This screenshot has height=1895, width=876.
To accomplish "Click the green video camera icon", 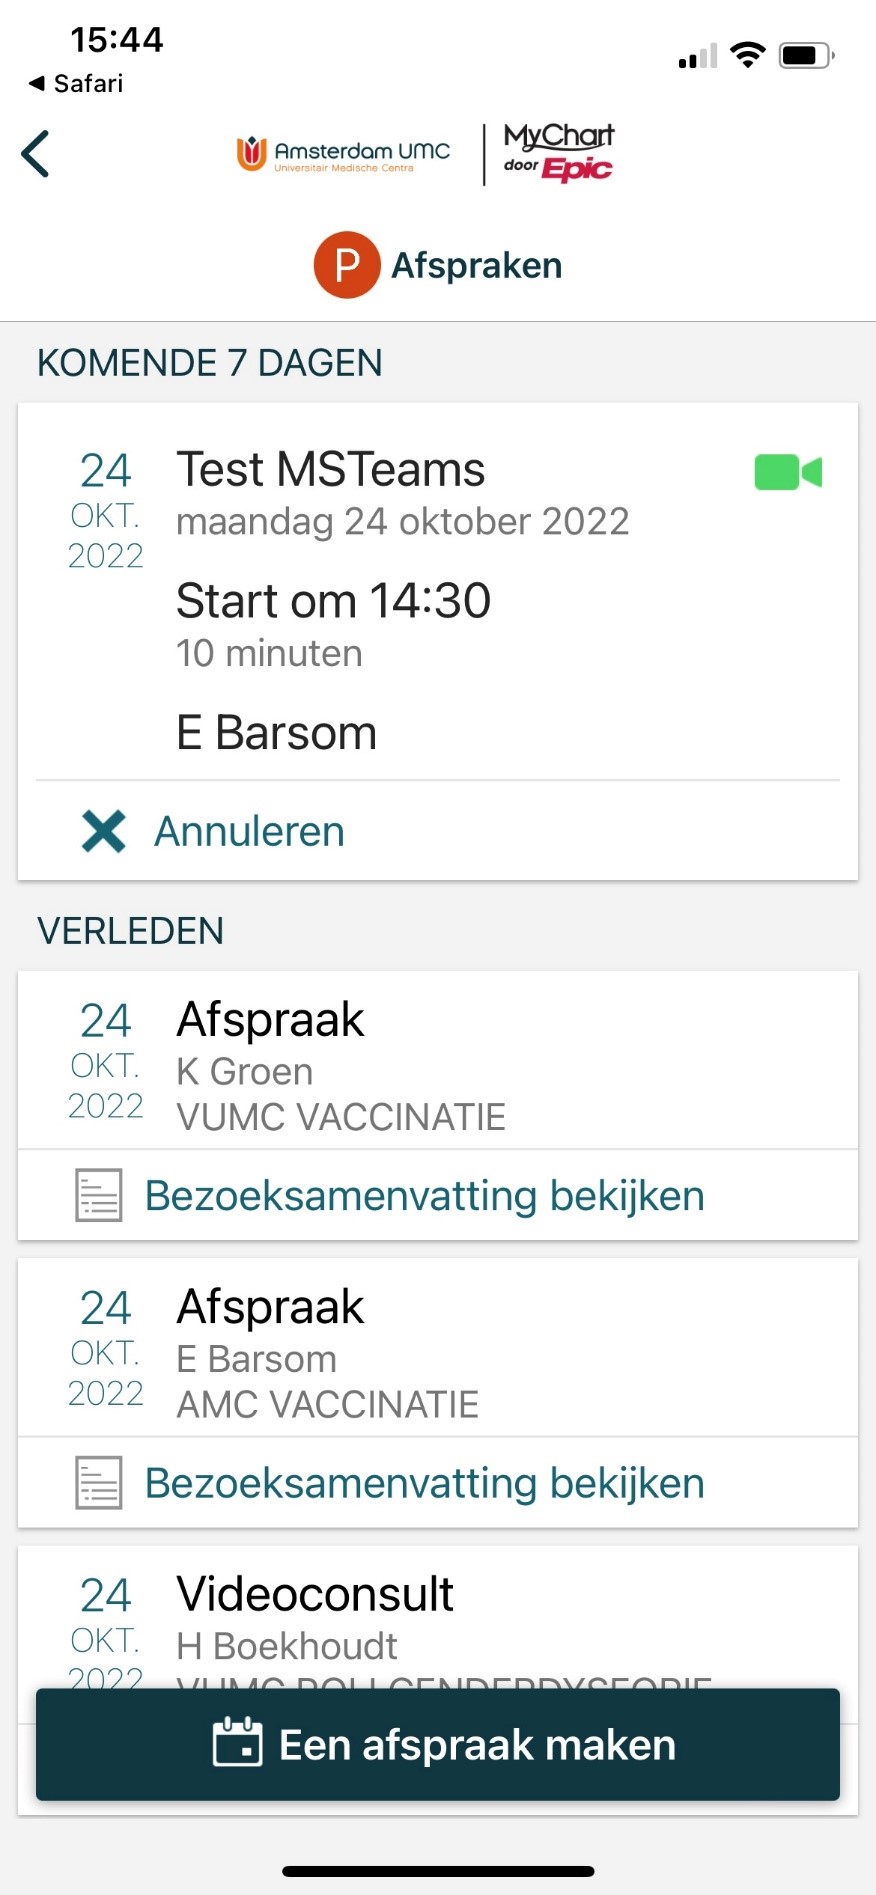I will [788, 472].
